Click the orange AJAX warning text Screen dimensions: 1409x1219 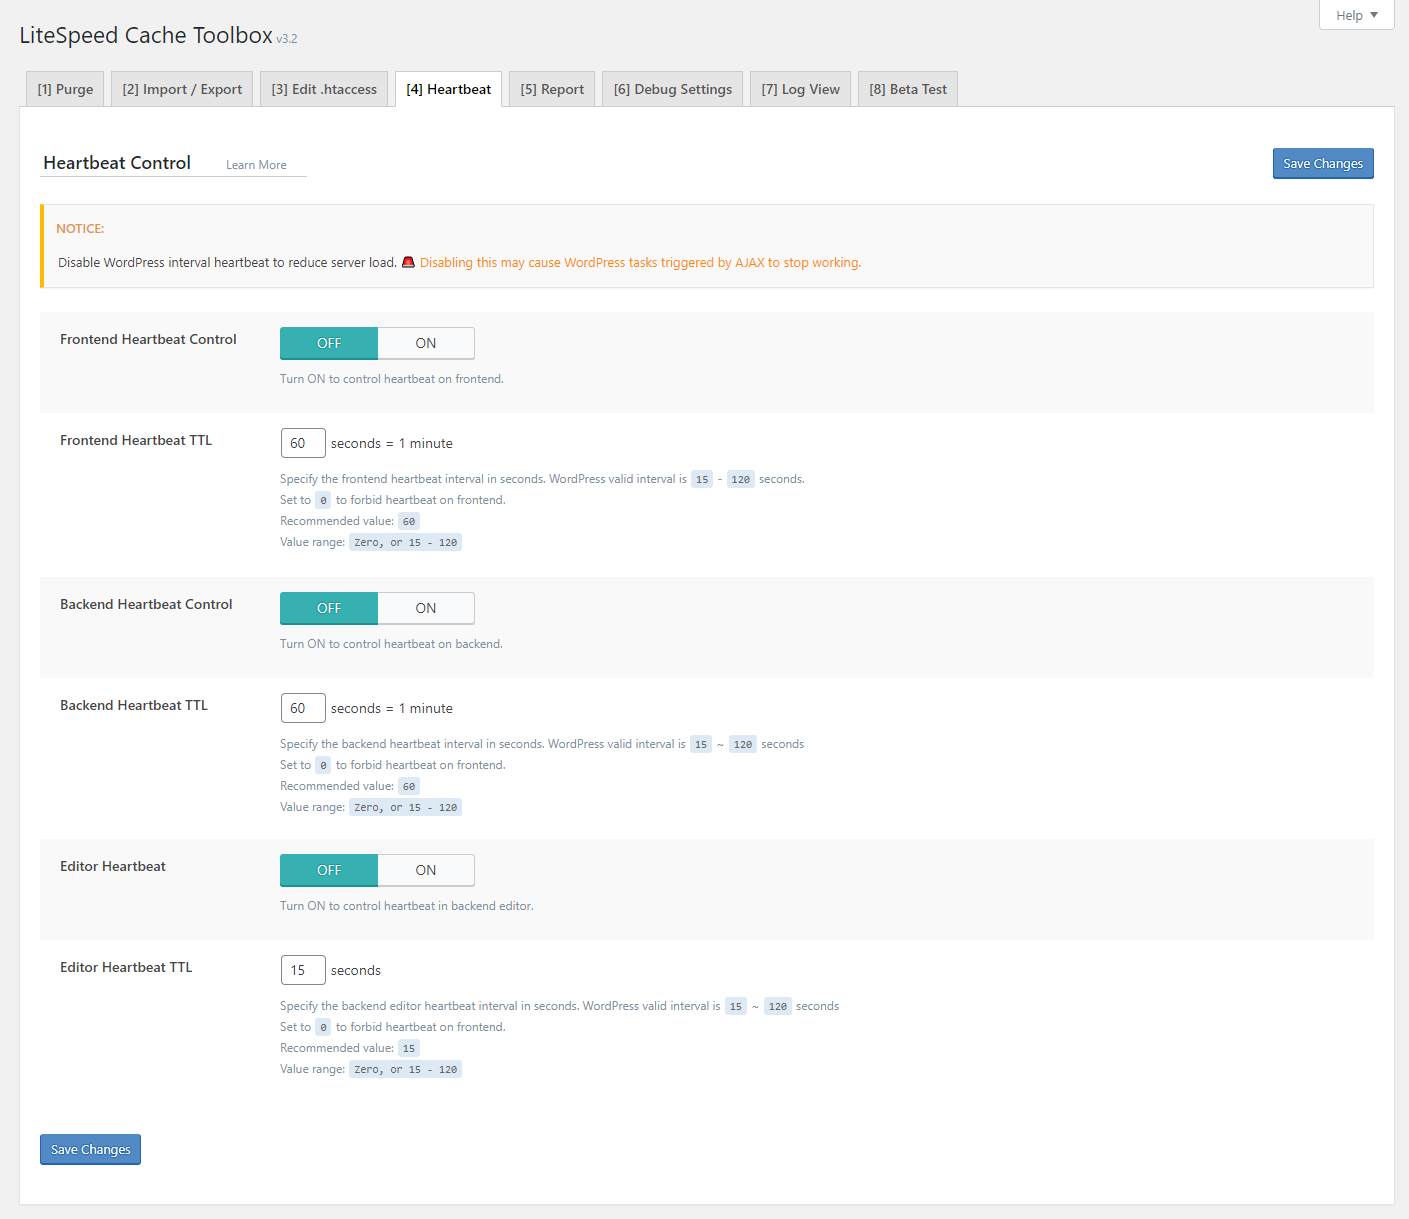coord(640,263)
